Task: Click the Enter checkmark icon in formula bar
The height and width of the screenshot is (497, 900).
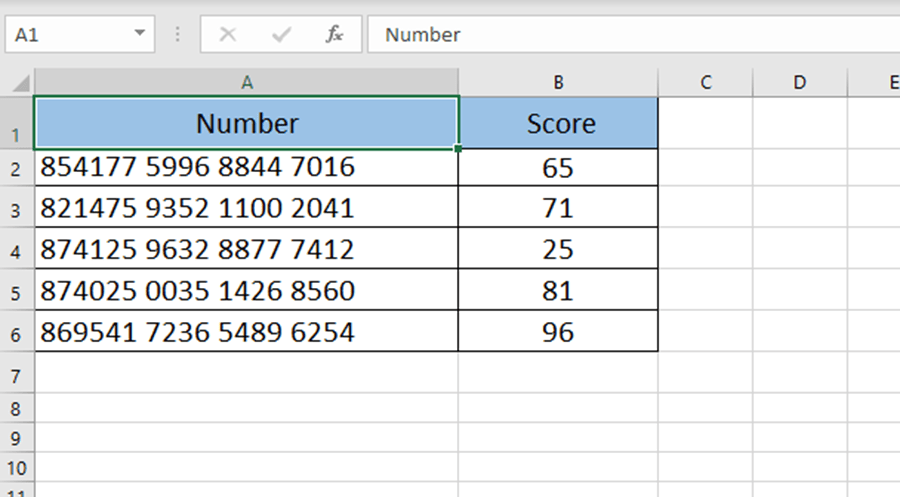Action: [281, 34]
